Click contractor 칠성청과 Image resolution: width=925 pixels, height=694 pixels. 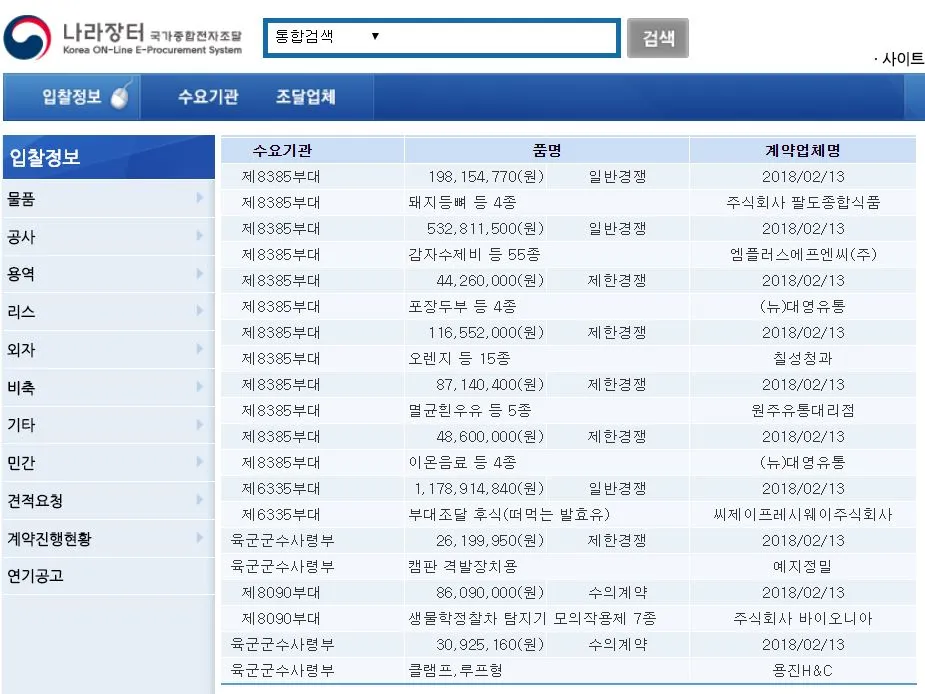click(803, 358)
